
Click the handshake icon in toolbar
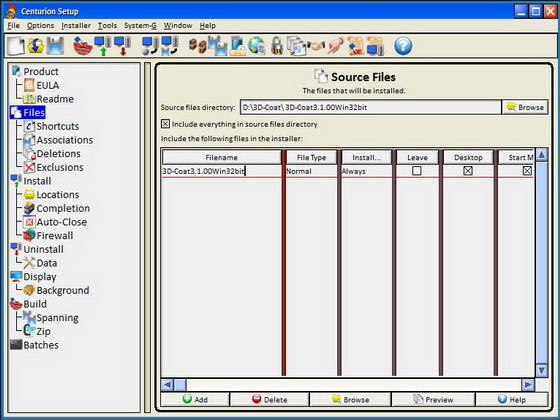[316, 46]
